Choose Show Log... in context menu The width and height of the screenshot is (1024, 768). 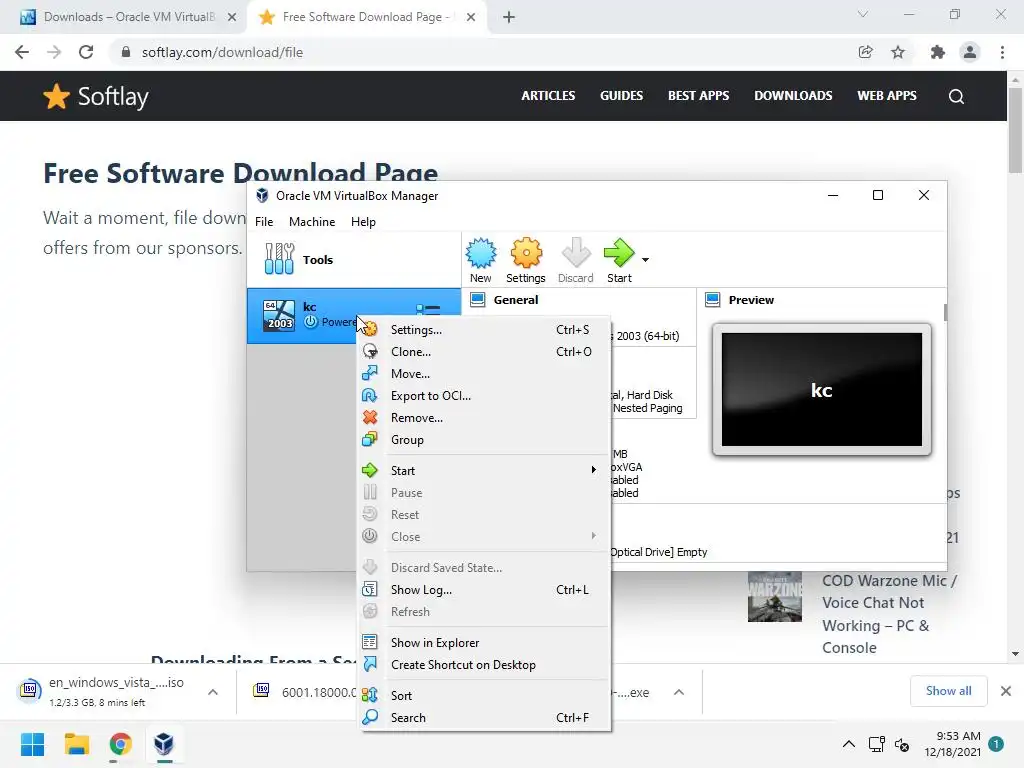(x=485, y=590)
